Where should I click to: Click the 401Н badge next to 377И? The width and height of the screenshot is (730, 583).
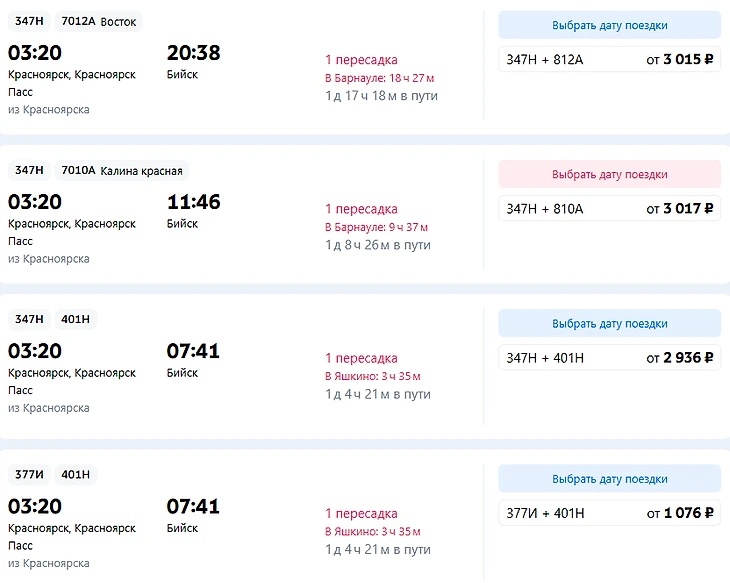(75, 474)
